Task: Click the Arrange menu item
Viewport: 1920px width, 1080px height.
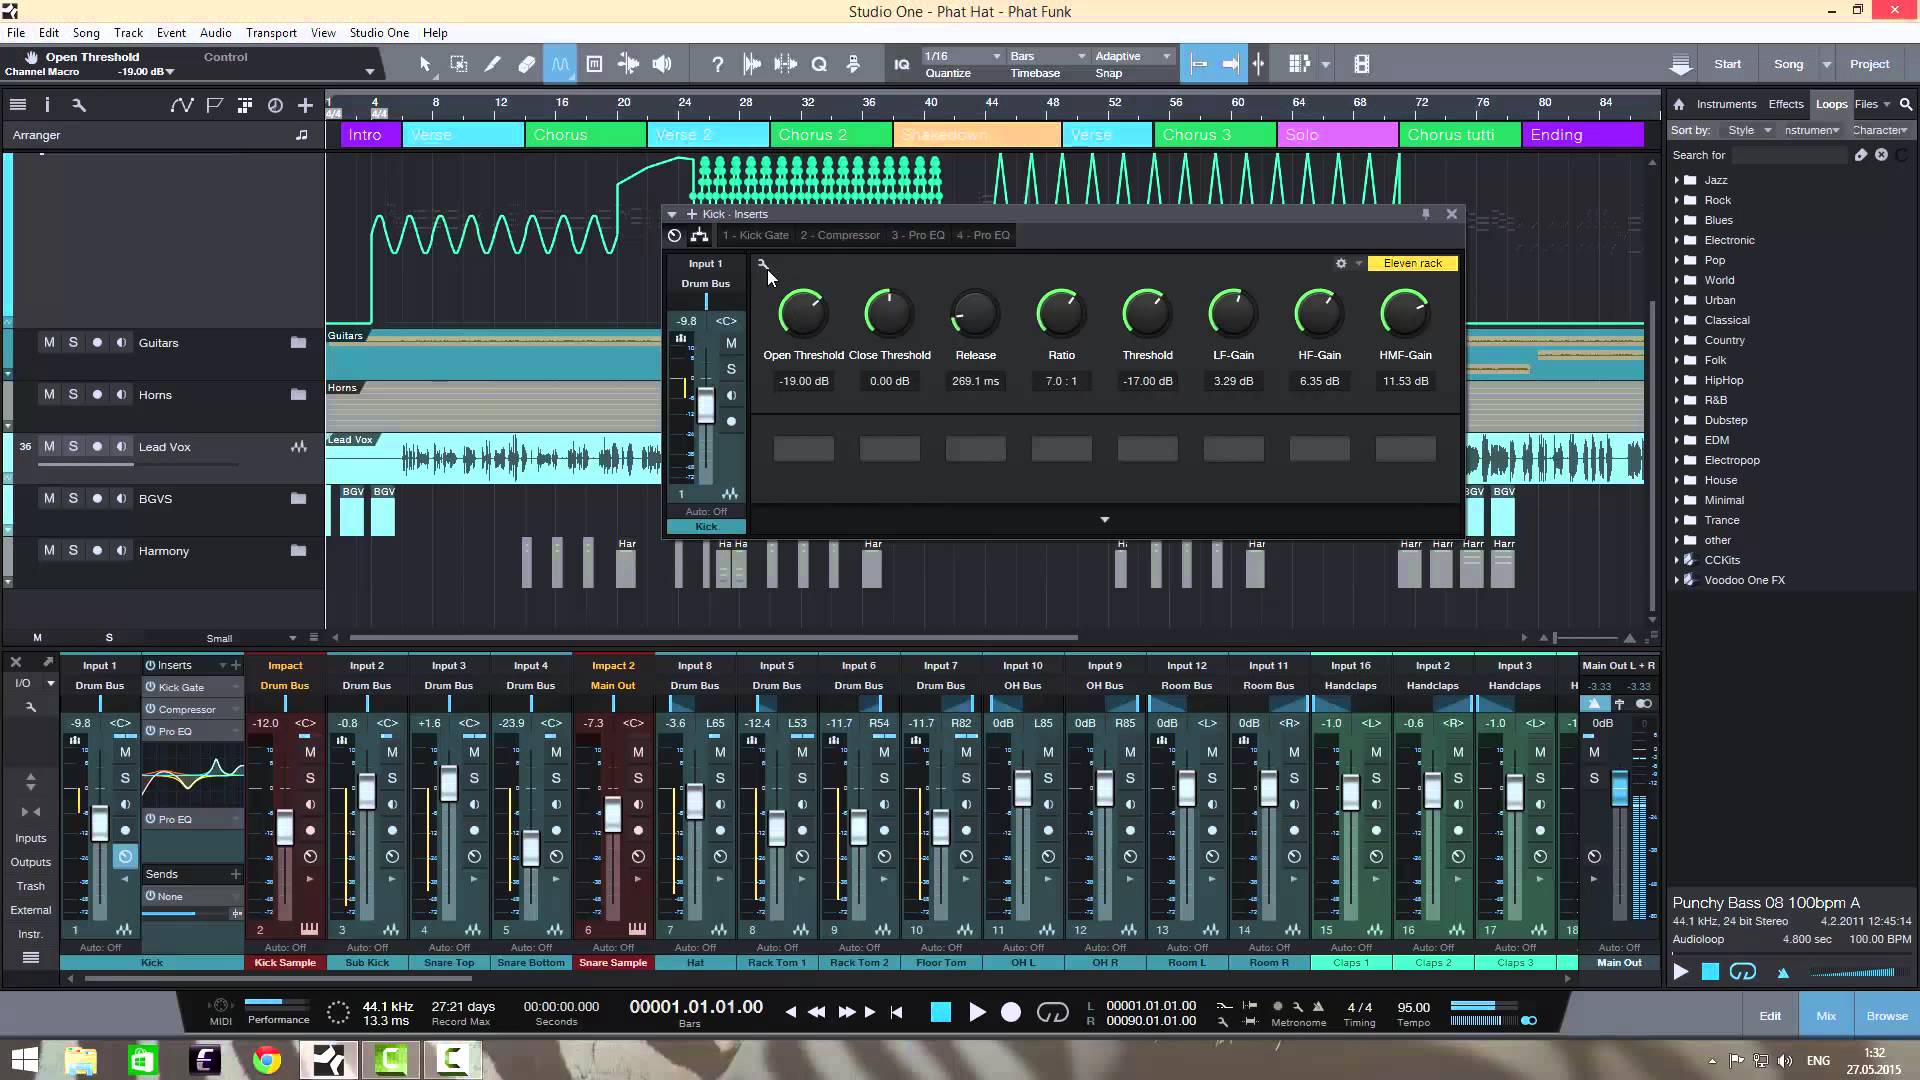Action: [x=34, y=133]
